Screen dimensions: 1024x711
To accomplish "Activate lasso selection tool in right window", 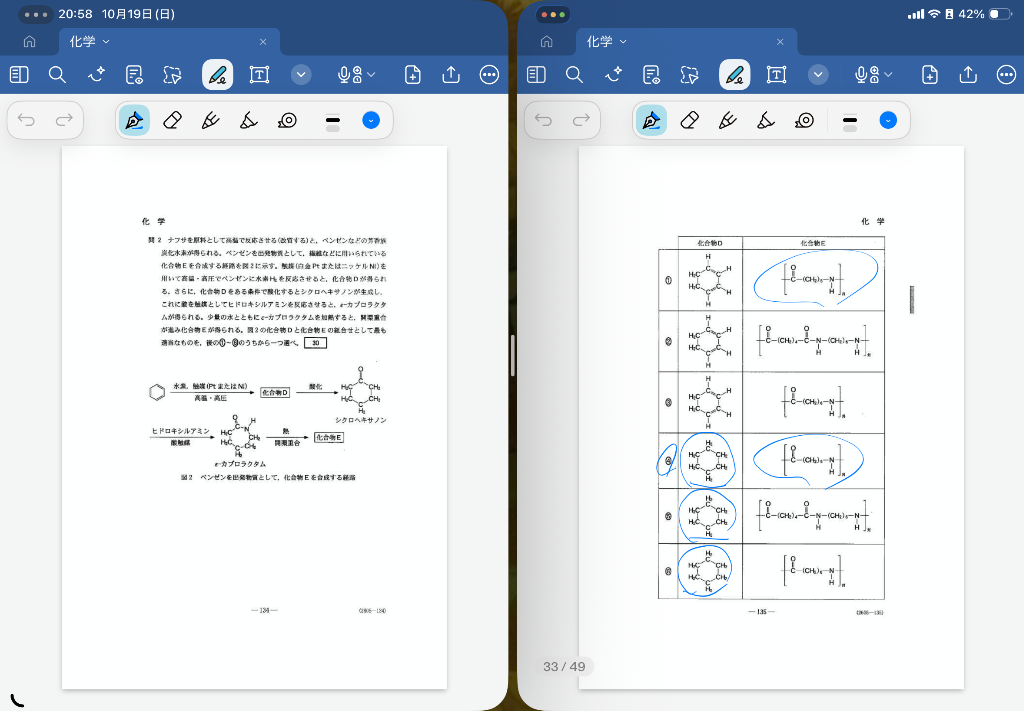I will coord(689,75).
